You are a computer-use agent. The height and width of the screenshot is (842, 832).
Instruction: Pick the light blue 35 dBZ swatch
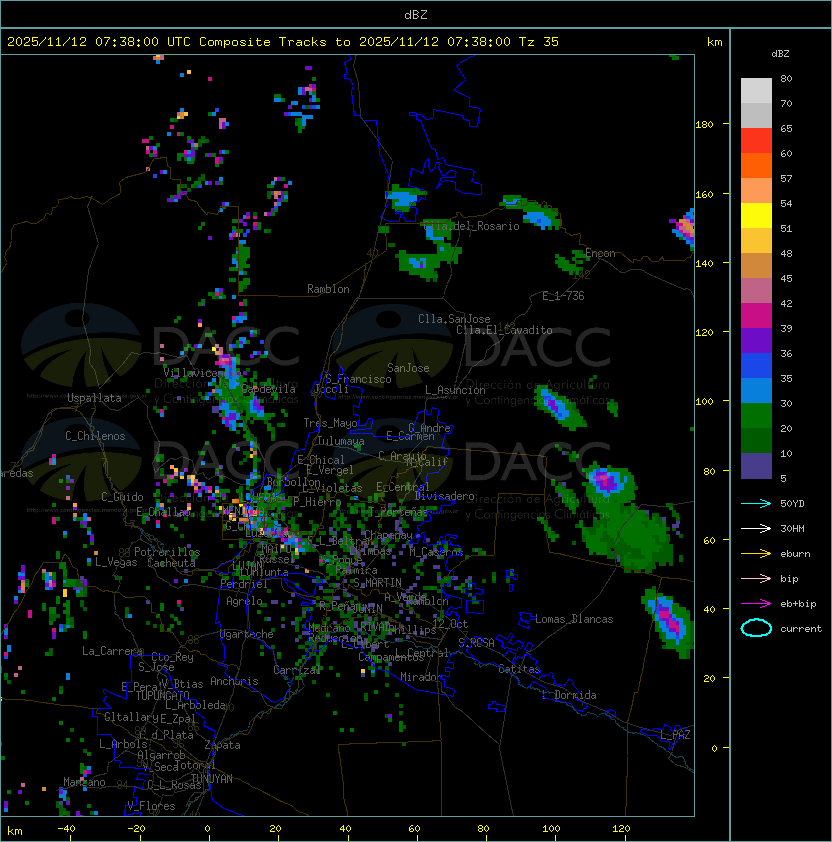coord(756,390)
